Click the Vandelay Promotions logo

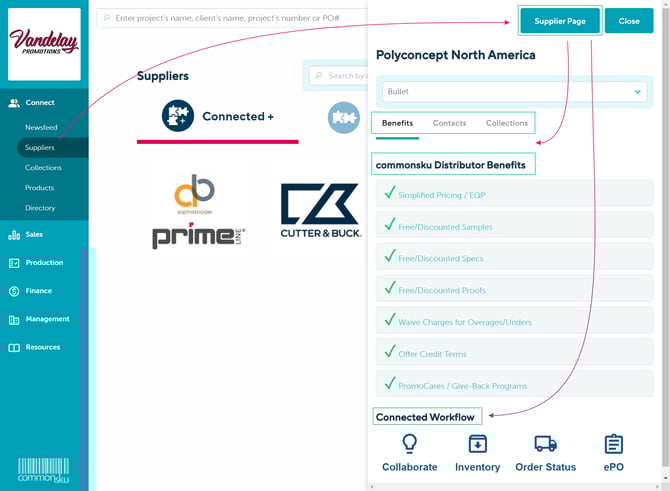(44, 44)
